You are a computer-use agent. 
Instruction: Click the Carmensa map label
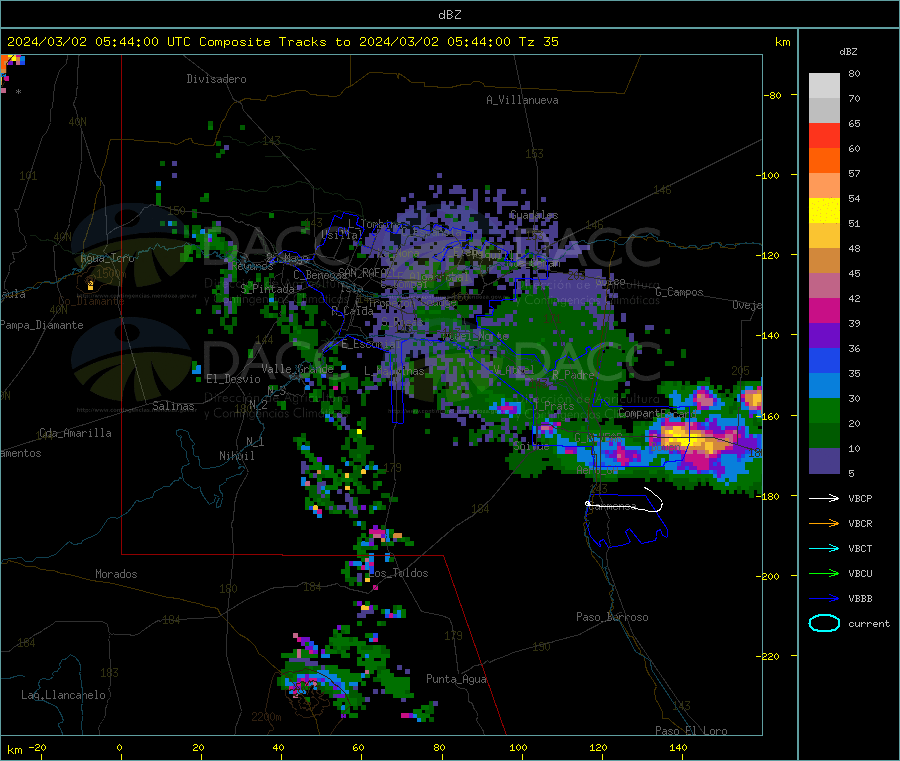click(612, 506)
